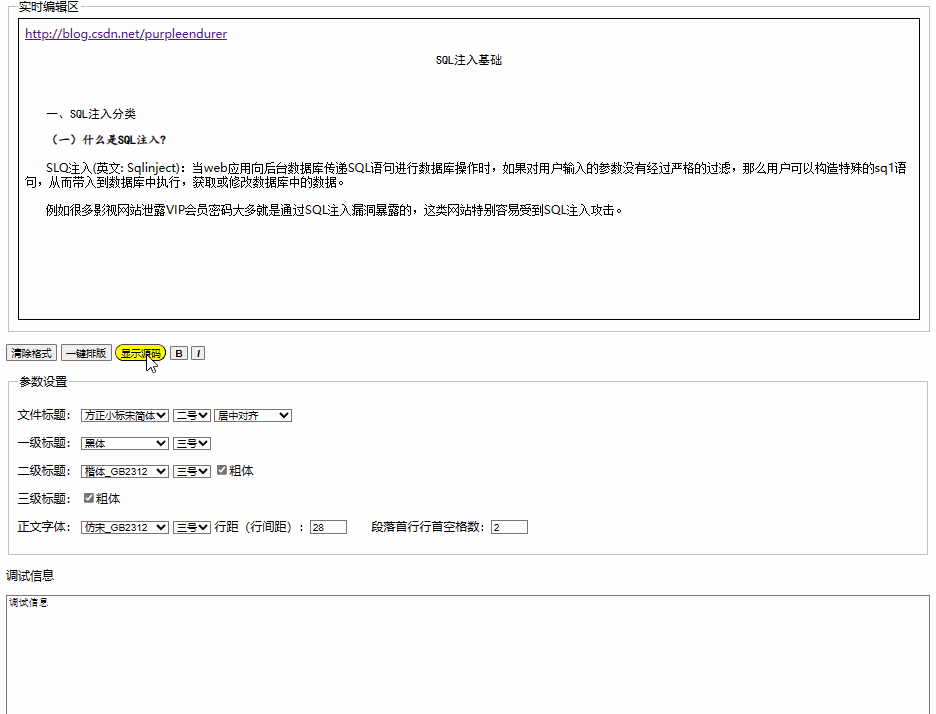Toggle italic formatting with the I icon
The image size is (936, 714).
point(198,353)
